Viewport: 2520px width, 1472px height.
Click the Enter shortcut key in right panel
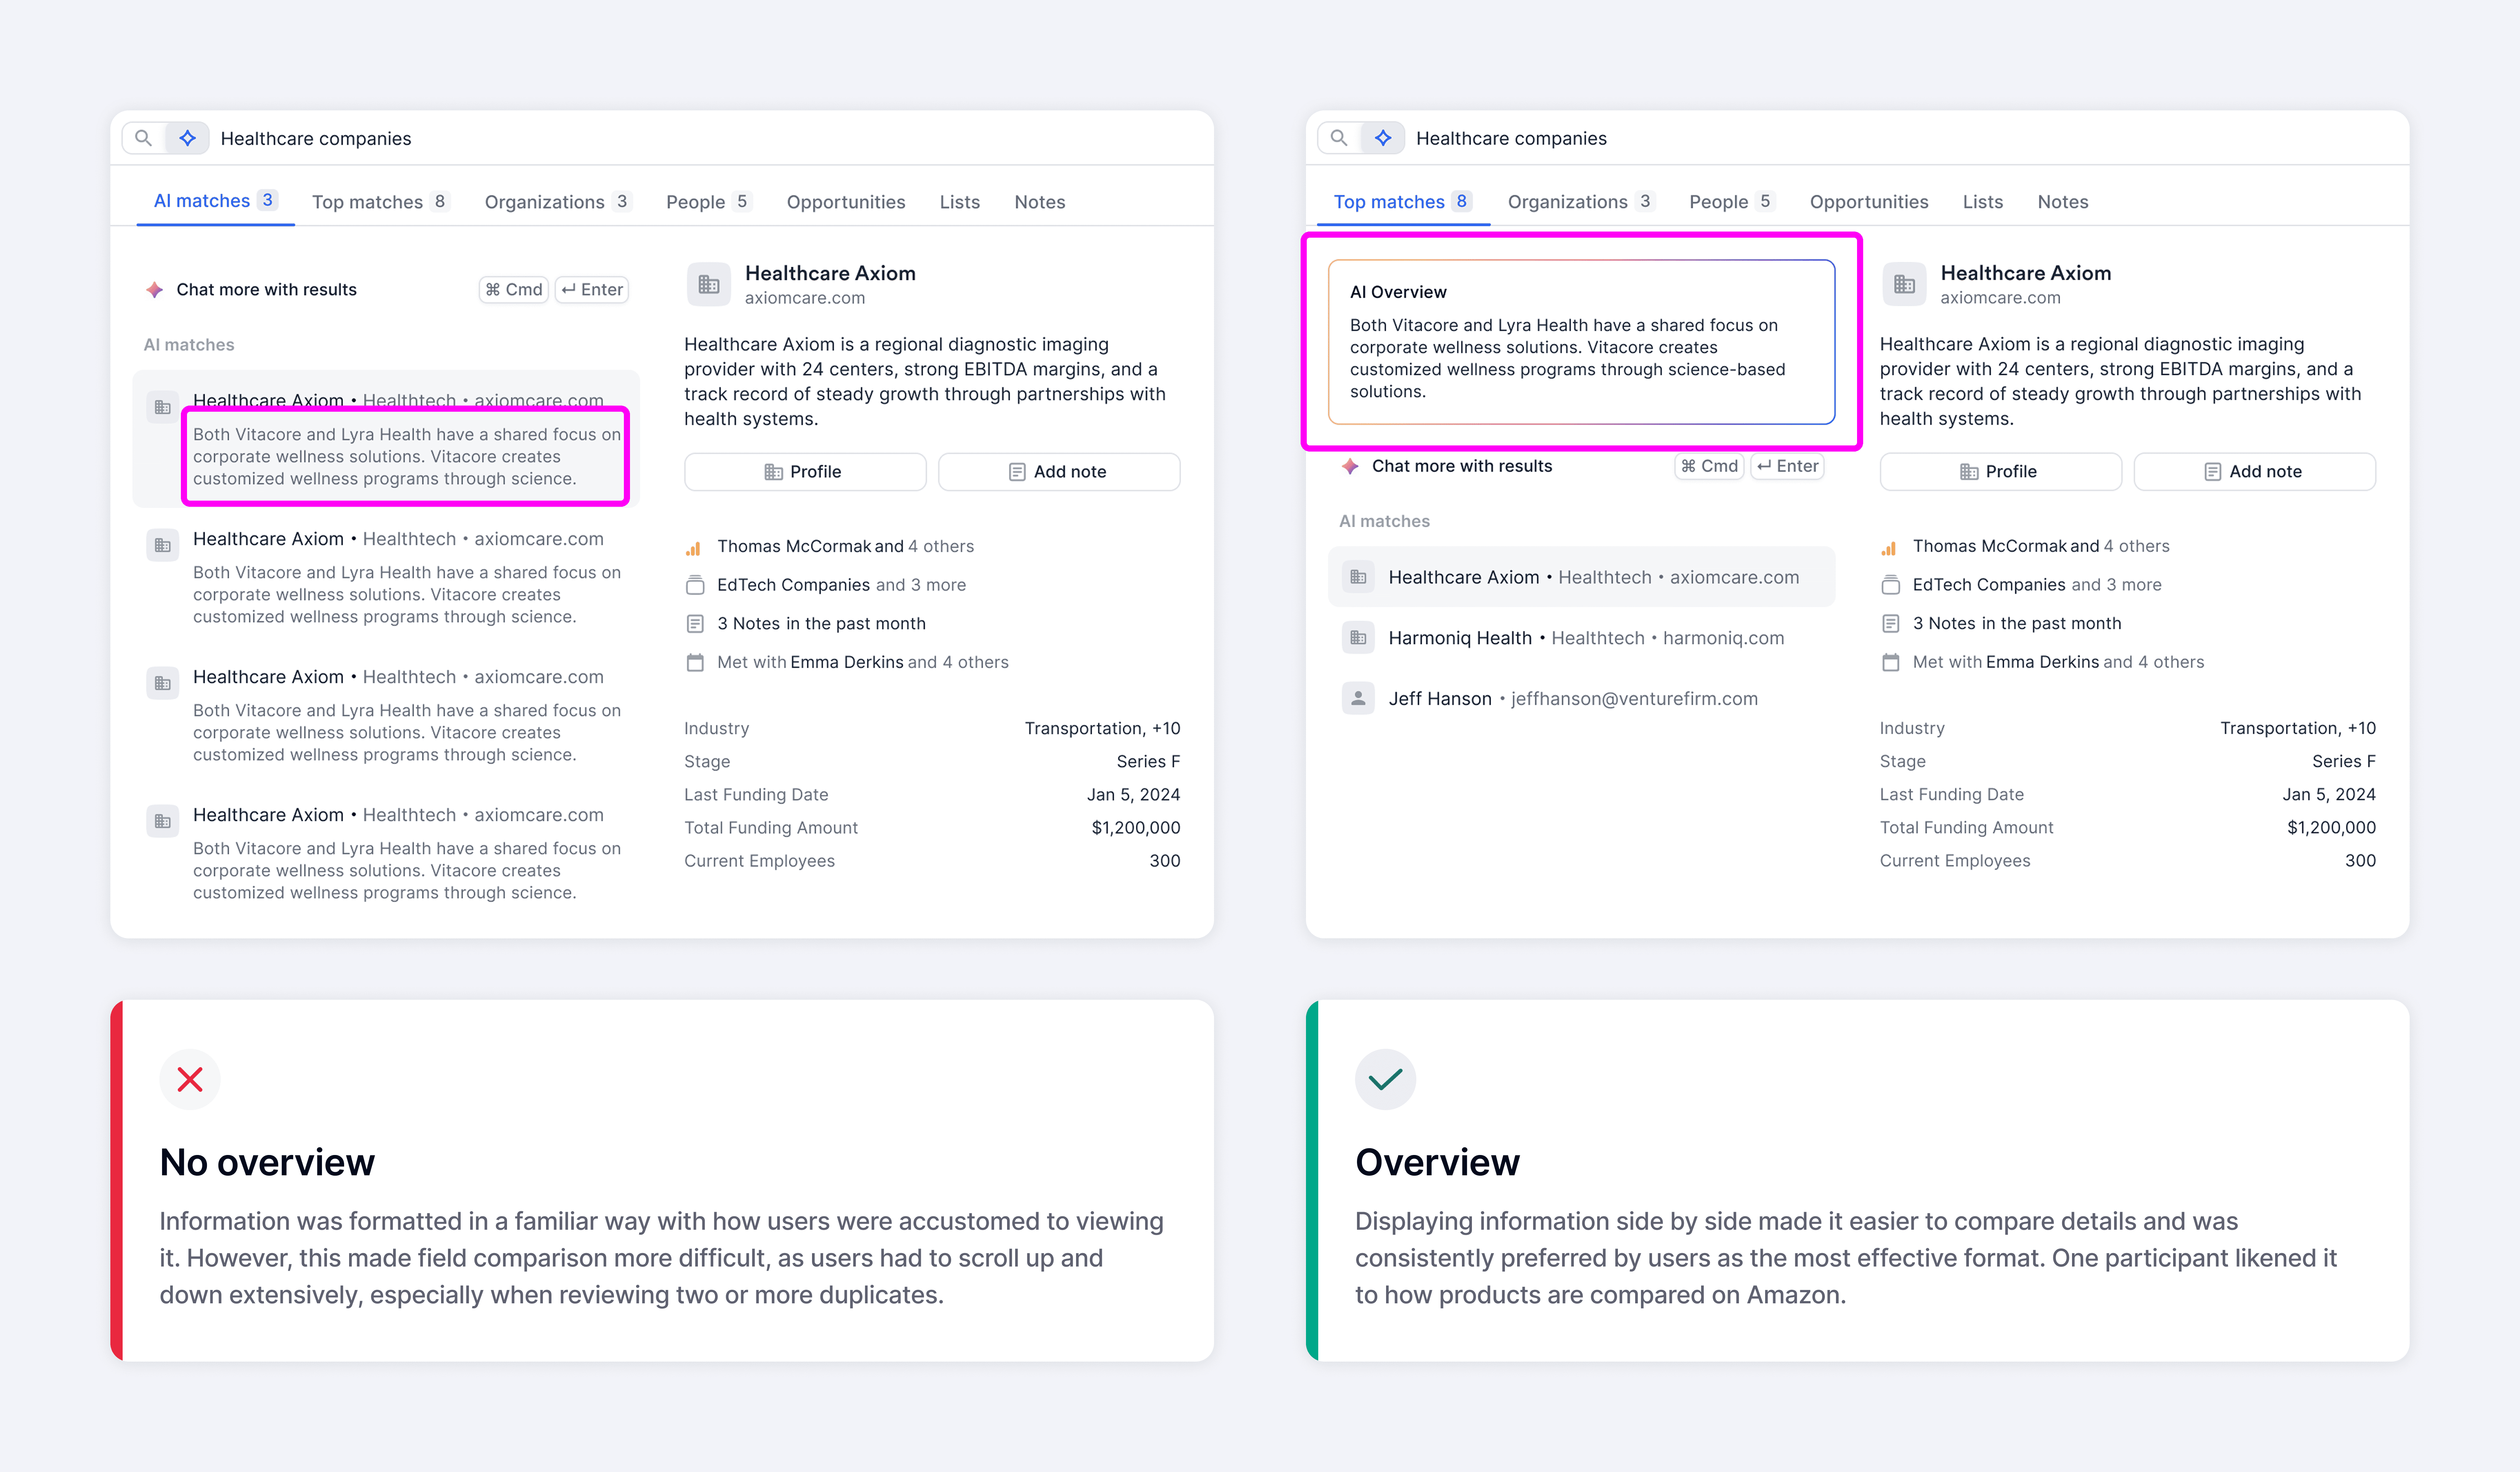pyautogui.click(x=1788, y=466)
